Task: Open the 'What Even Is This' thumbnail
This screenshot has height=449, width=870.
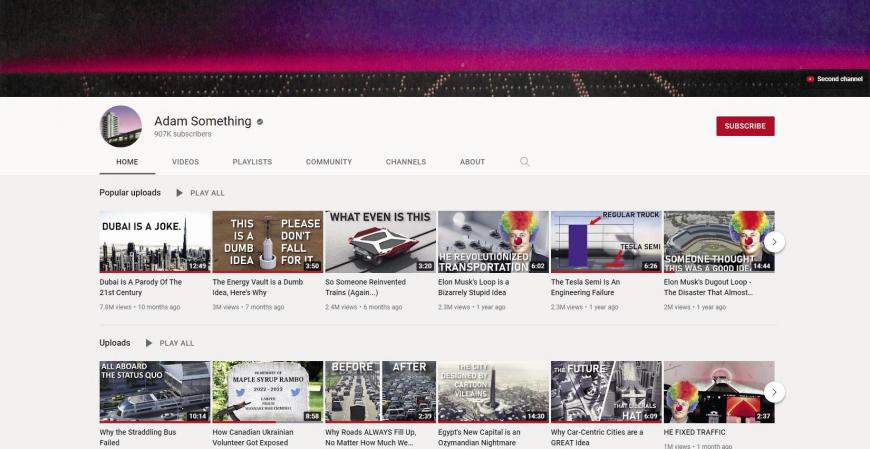Action: [380, 241]
